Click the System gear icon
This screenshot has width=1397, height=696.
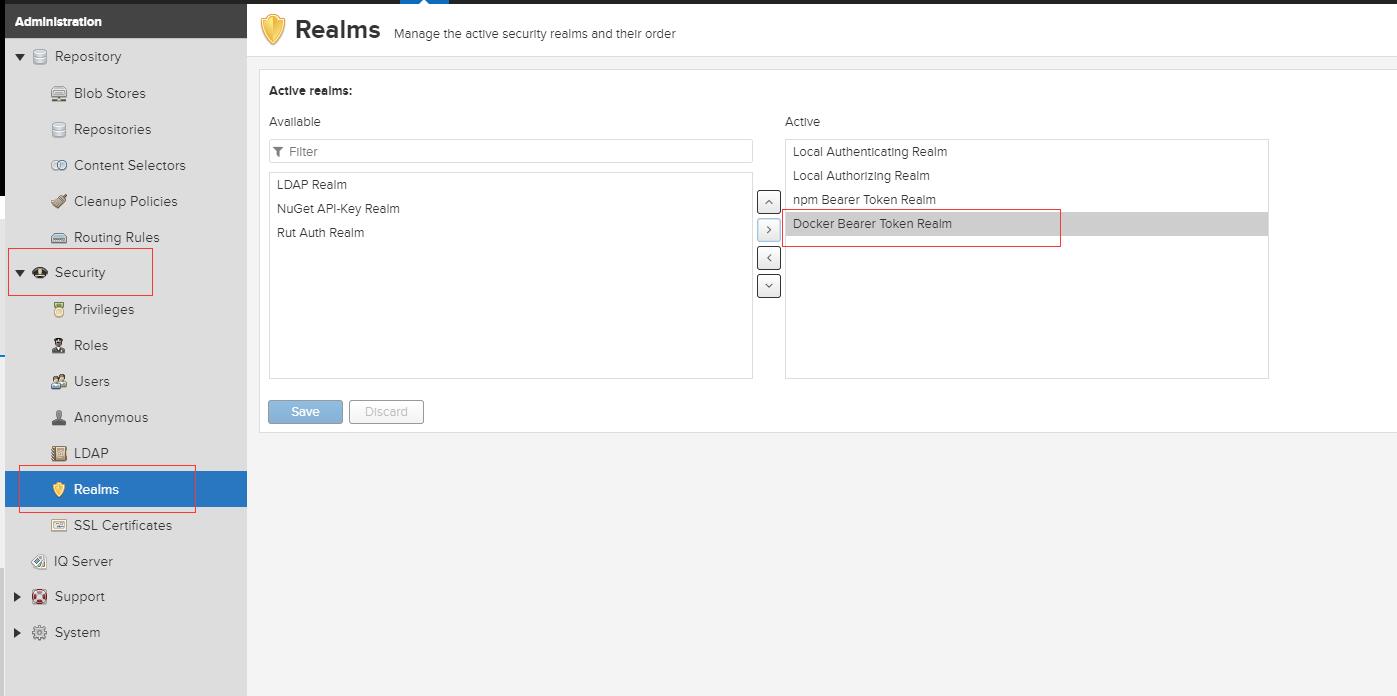[40, 633]
